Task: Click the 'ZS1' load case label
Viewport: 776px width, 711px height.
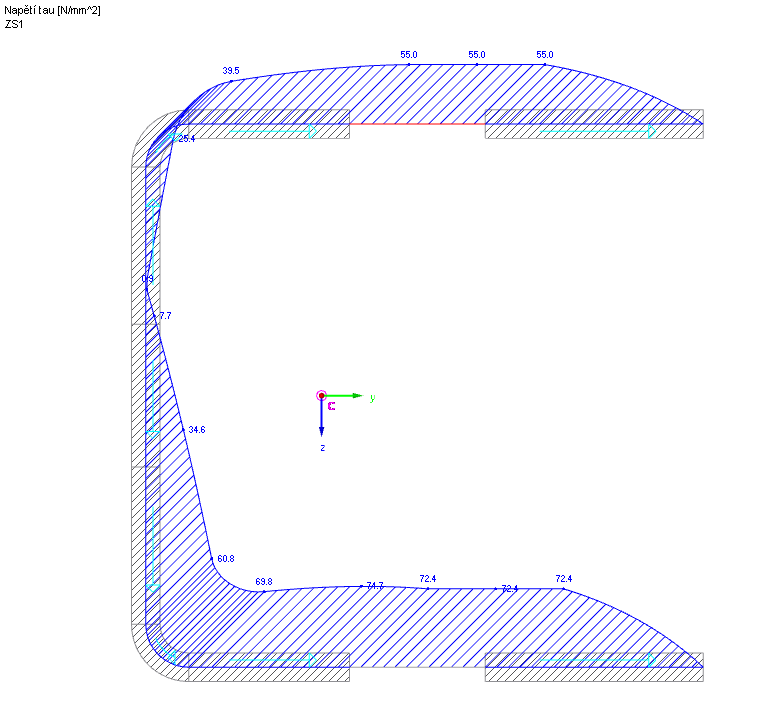Action: (14, 24)
